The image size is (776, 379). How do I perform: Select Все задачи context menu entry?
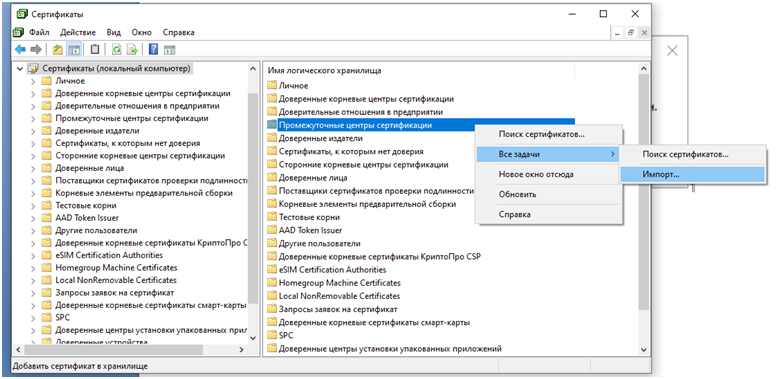tap(548, 154)
